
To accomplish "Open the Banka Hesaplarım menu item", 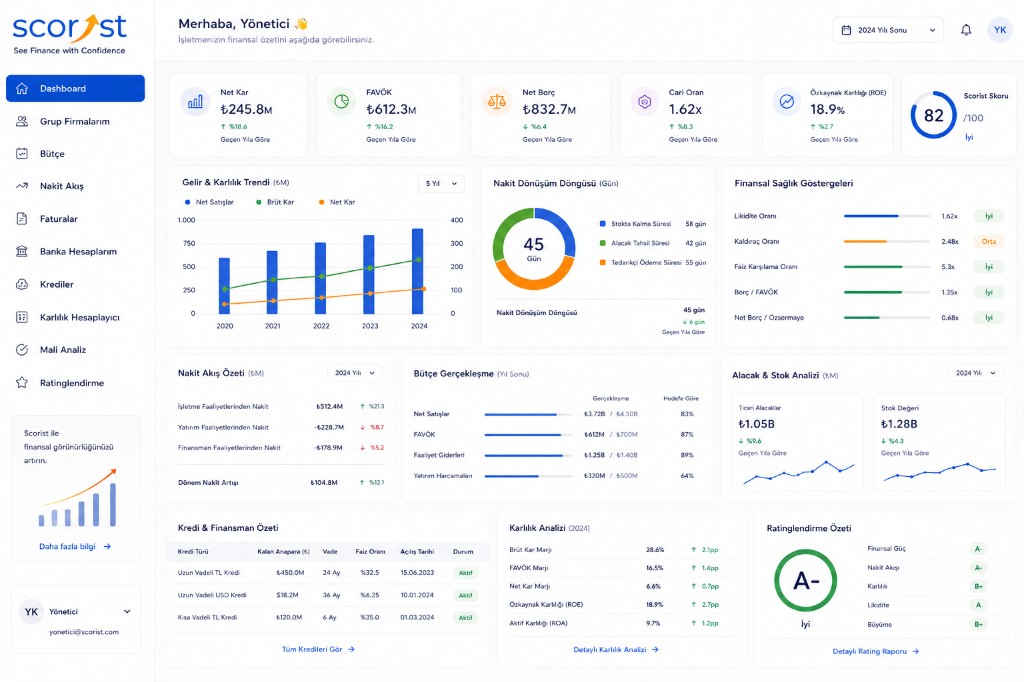I will coord(75,252).
